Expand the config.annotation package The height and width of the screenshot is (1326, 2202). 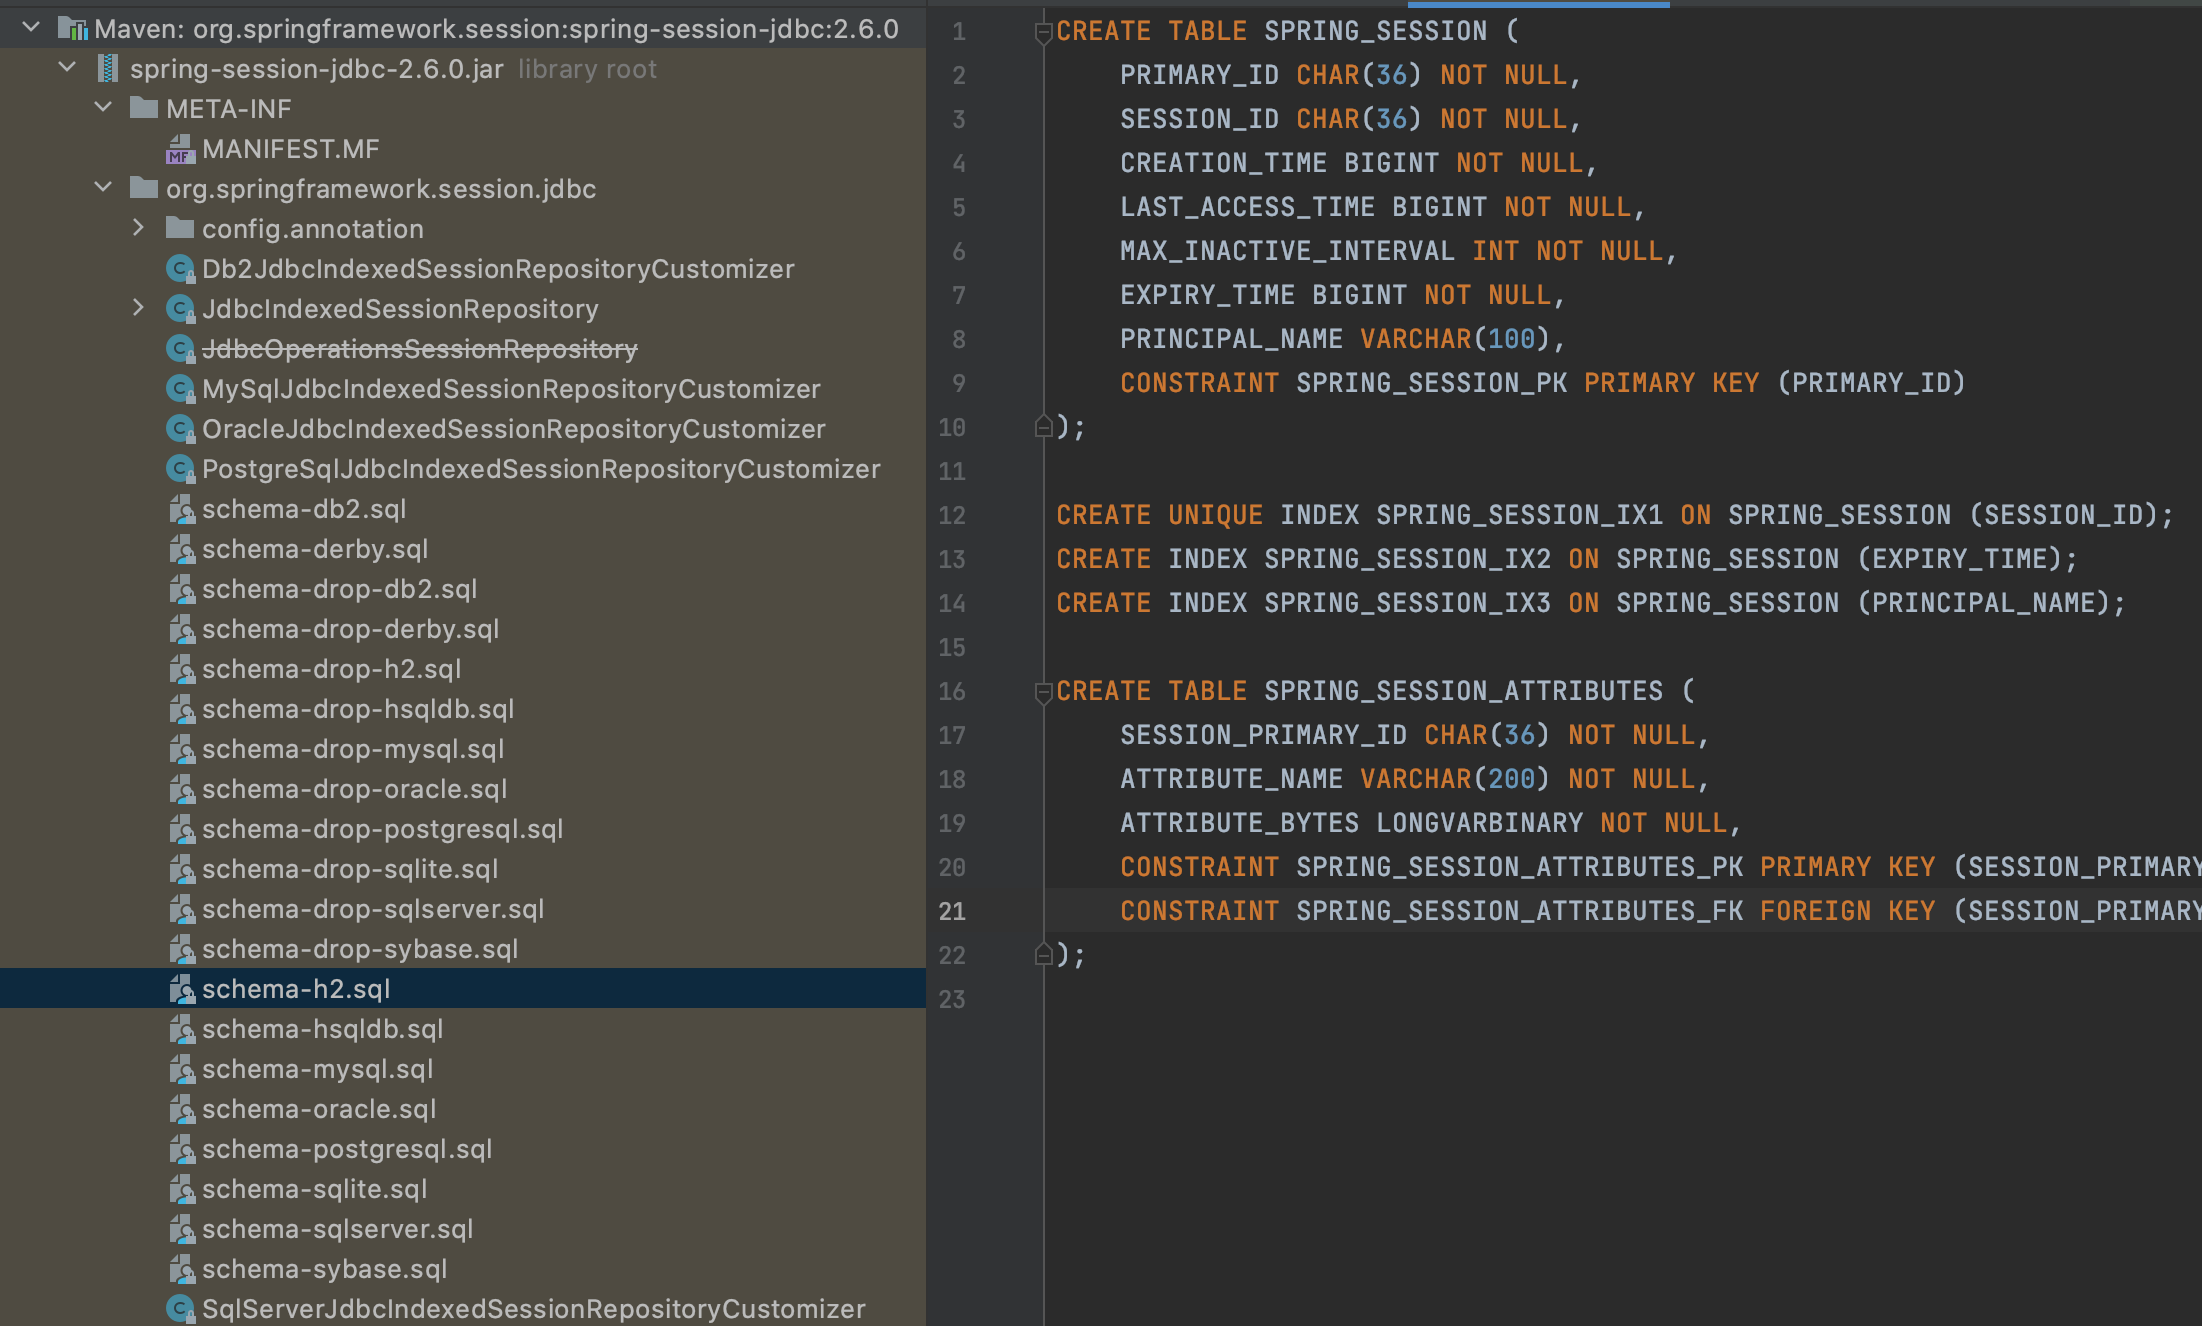click(x=139, y=228)
